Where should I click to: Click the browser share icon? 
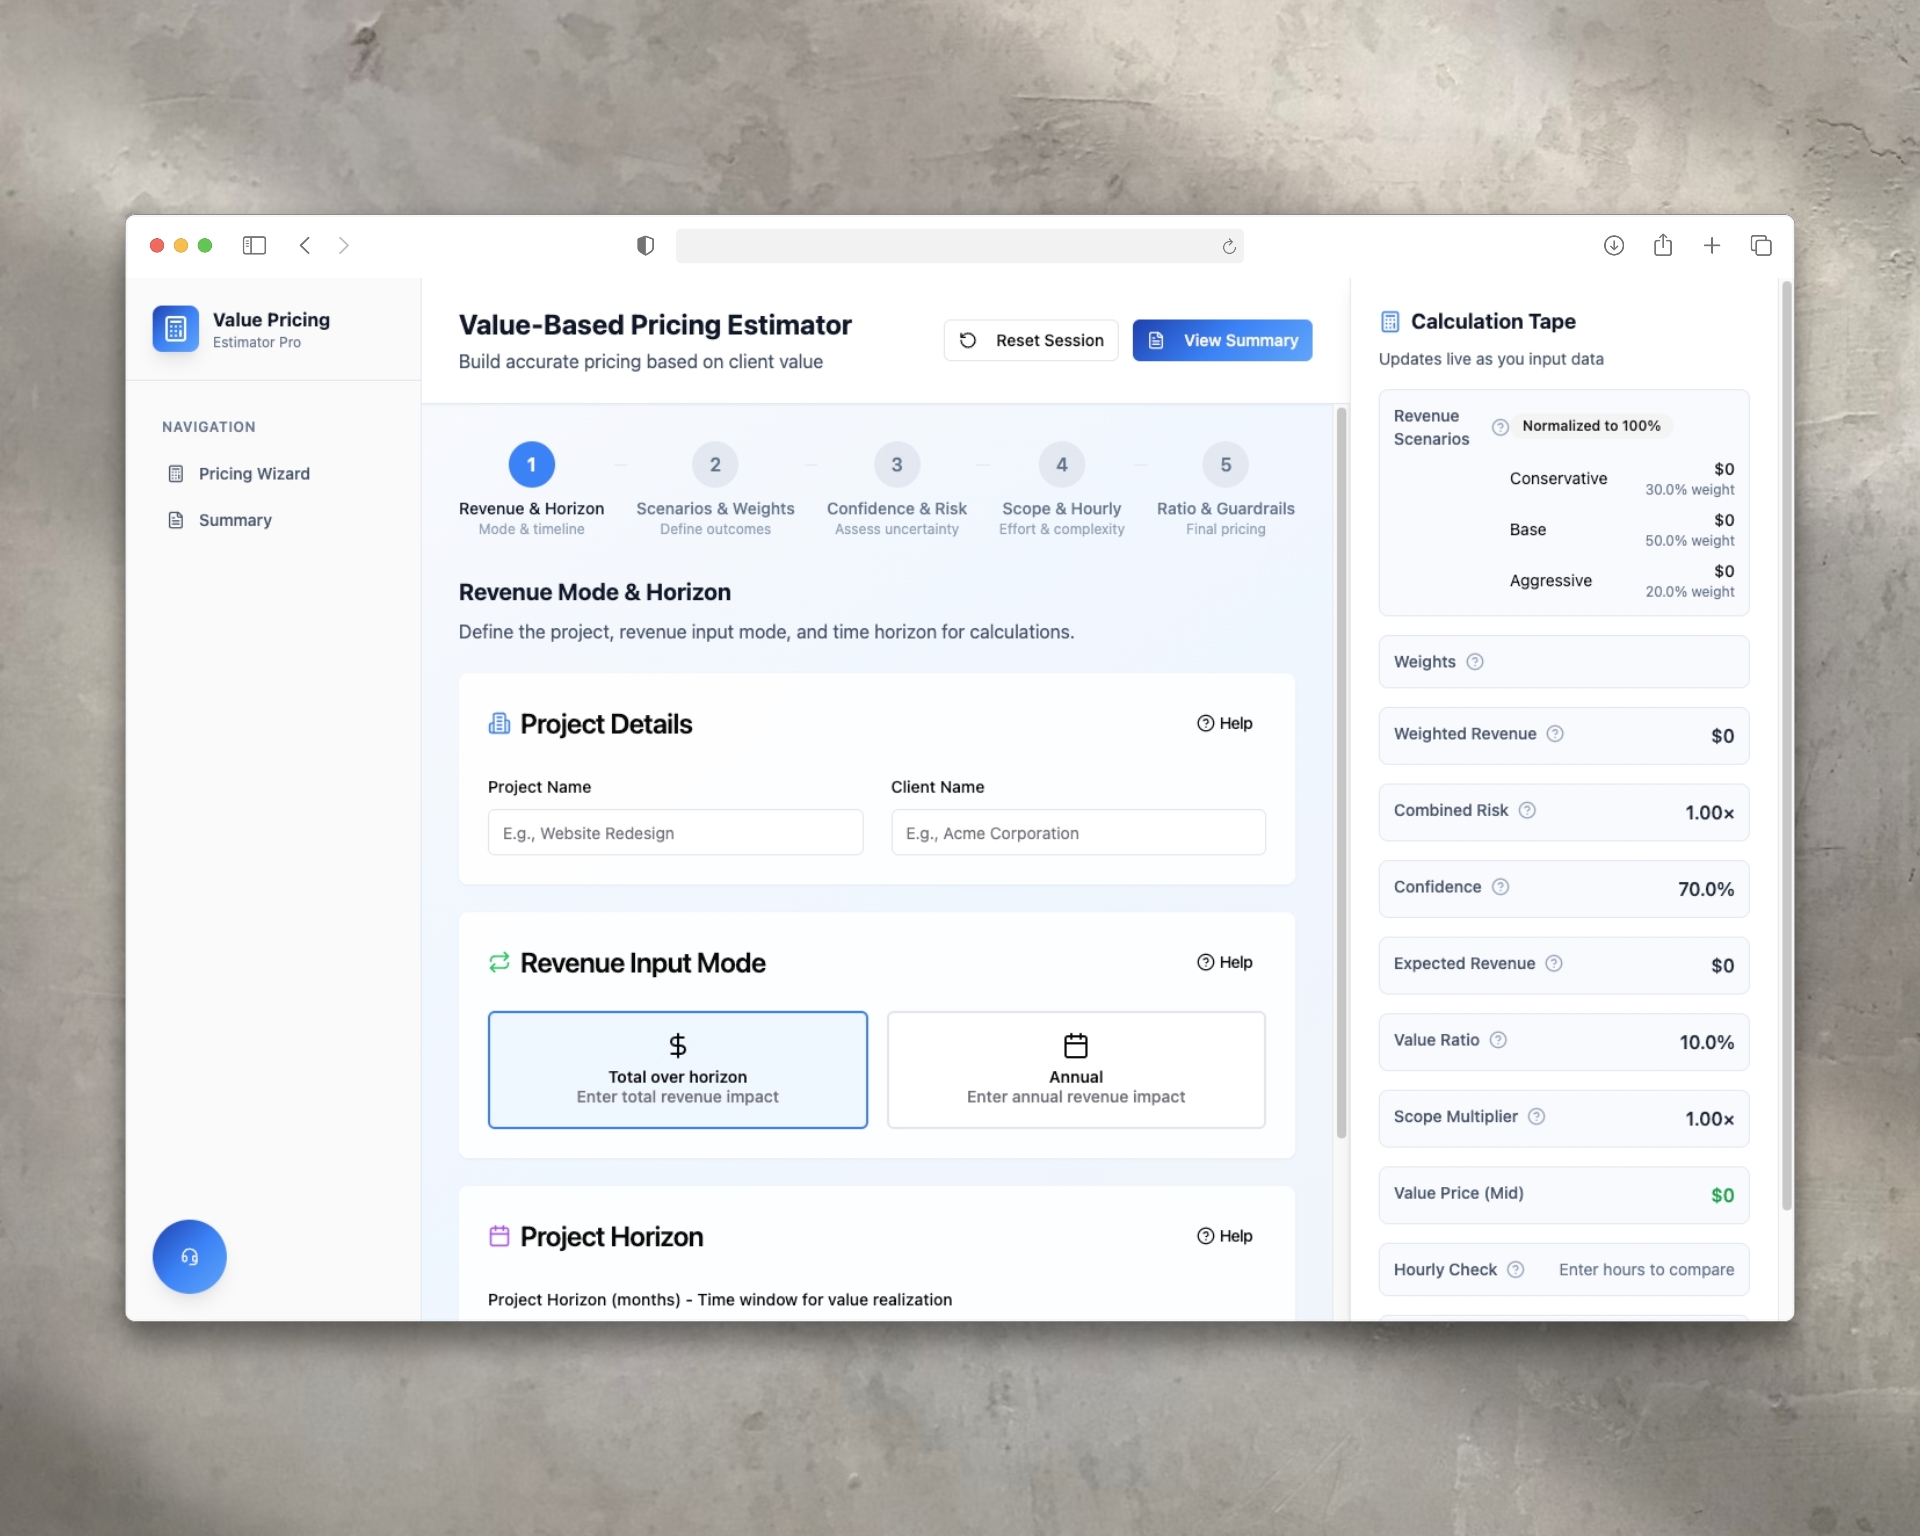1663,246
